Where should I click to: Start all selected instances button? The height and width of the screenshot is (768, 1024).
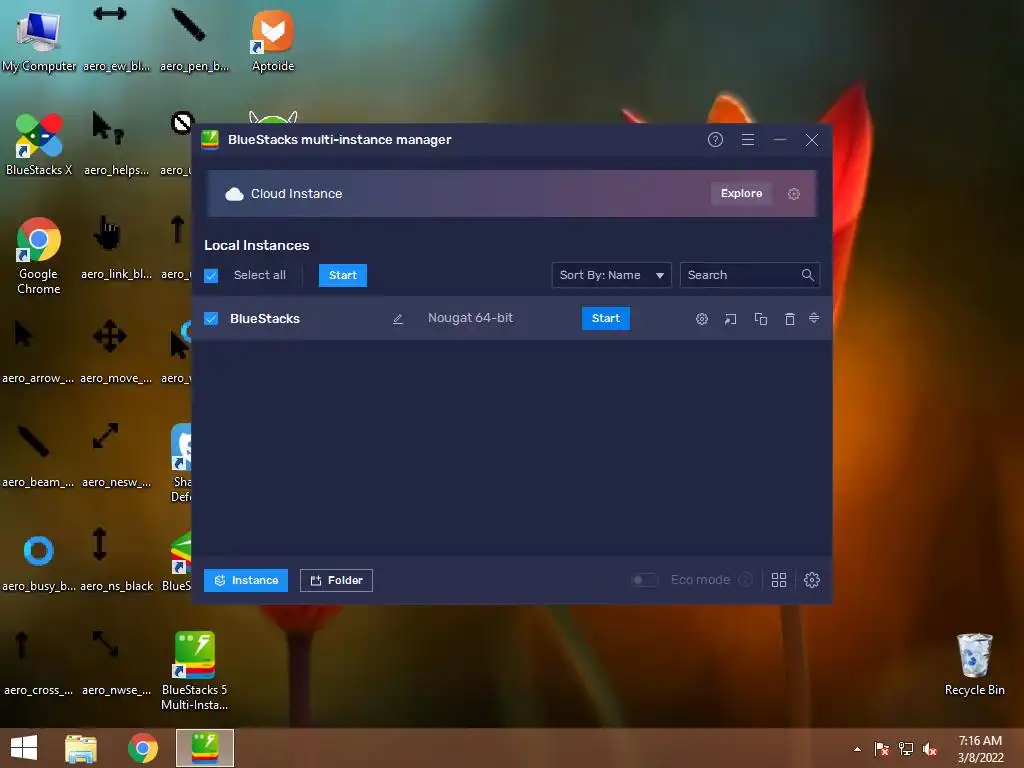343,276
